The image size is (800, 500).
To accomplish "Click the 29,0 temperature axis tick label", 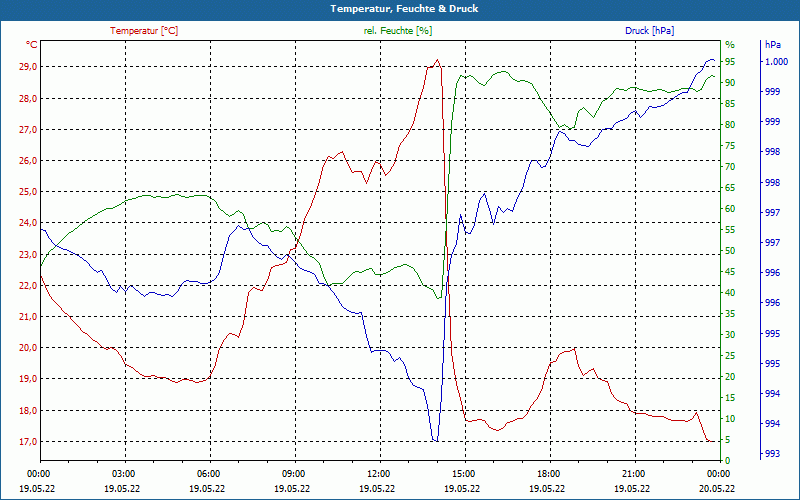I will pos(29,67).
